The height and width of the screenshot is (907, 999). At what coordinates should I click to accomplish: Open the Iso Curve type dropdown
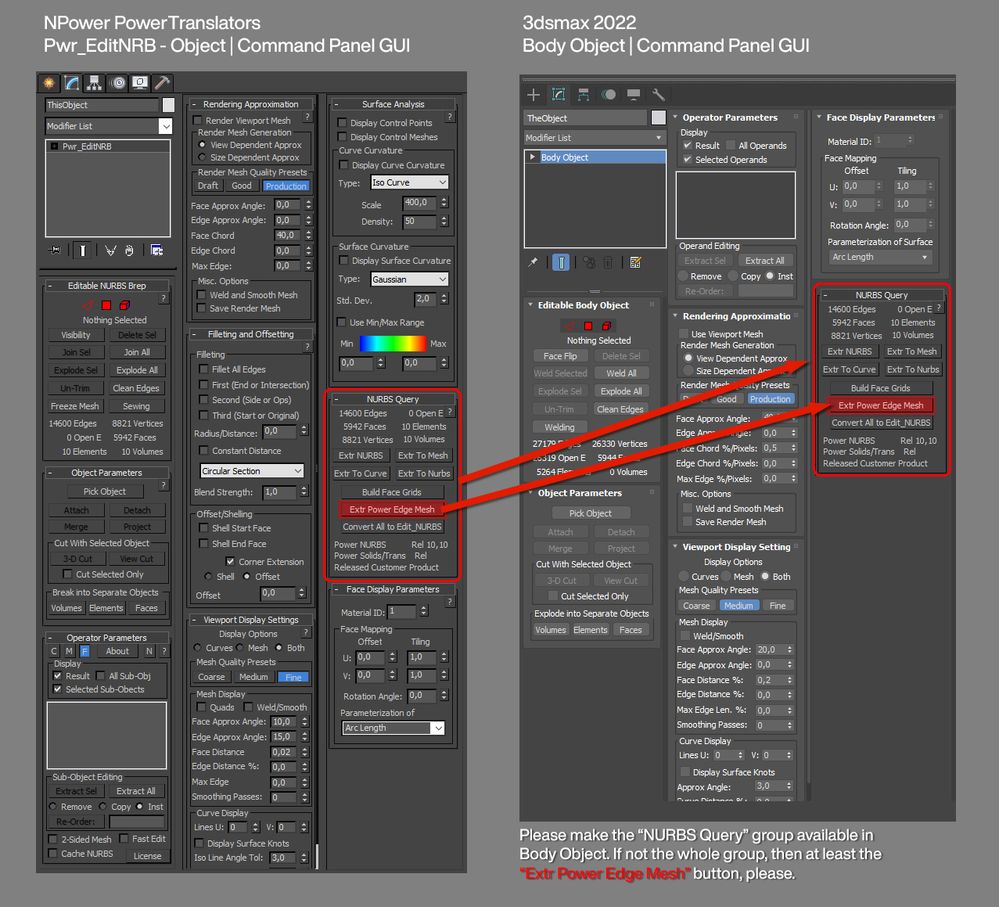[410, 182]
